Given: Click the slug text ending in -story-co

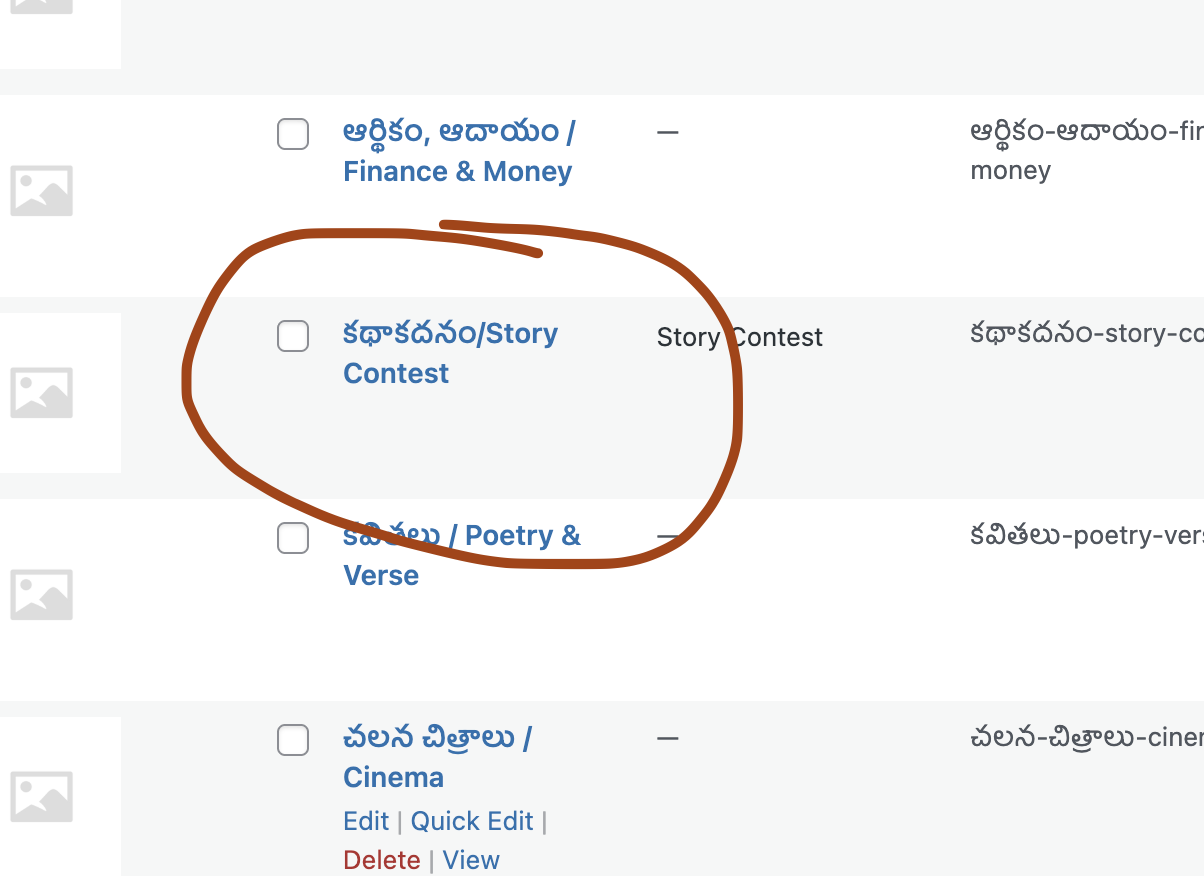Looking at the screenshot, I should tap(1087, 334).
